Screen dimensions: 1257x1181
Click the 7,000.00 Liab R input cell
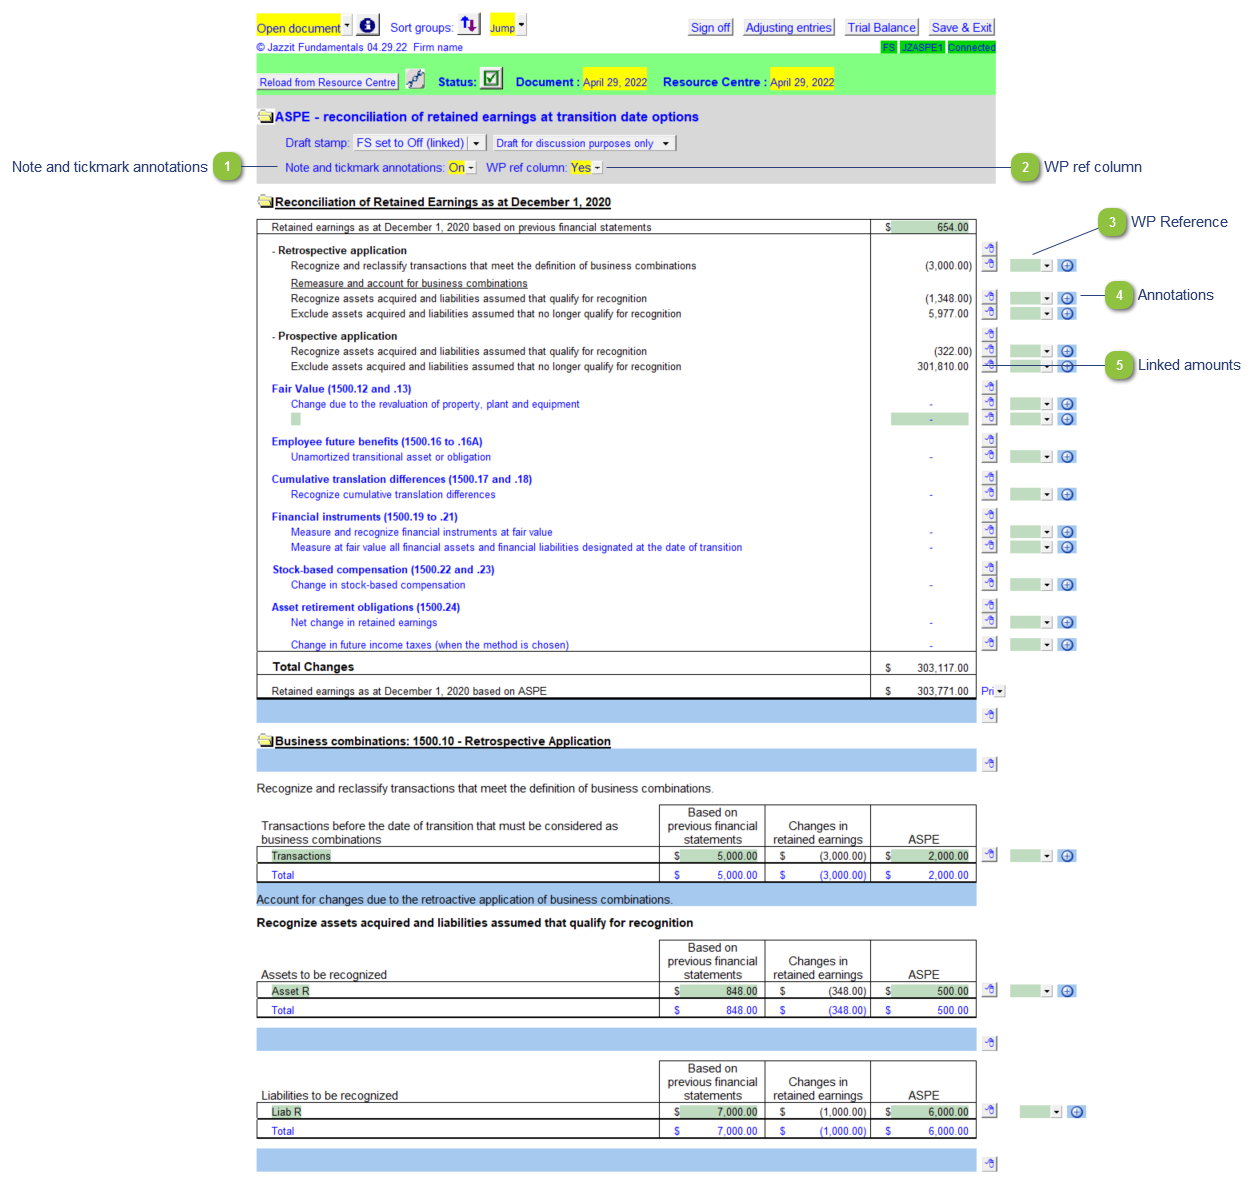719,1112
